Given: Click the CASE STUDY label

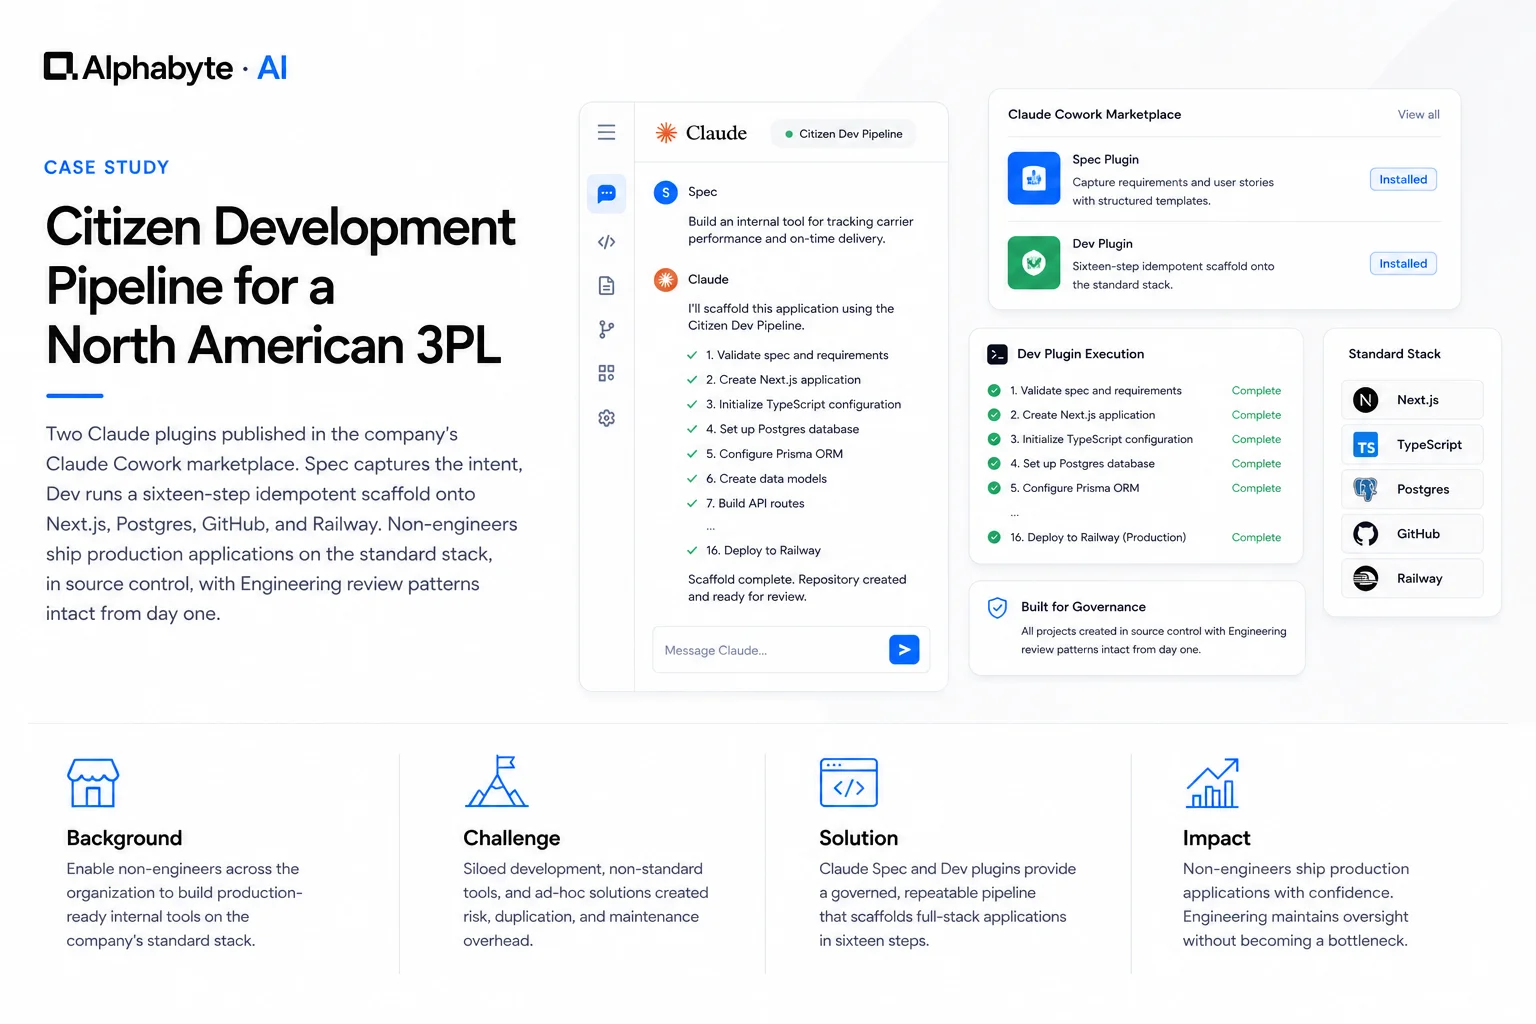Looking at the screenshot, I should point(107,168).
